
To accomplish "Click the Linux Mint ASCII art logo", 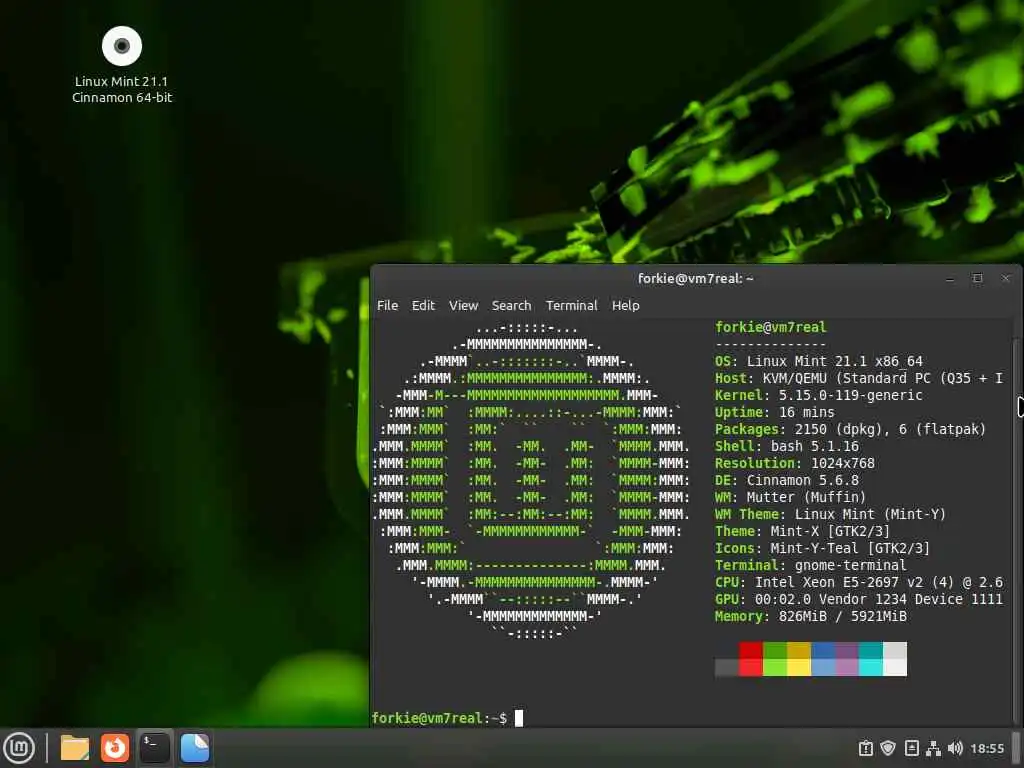I will coord(532,480).
